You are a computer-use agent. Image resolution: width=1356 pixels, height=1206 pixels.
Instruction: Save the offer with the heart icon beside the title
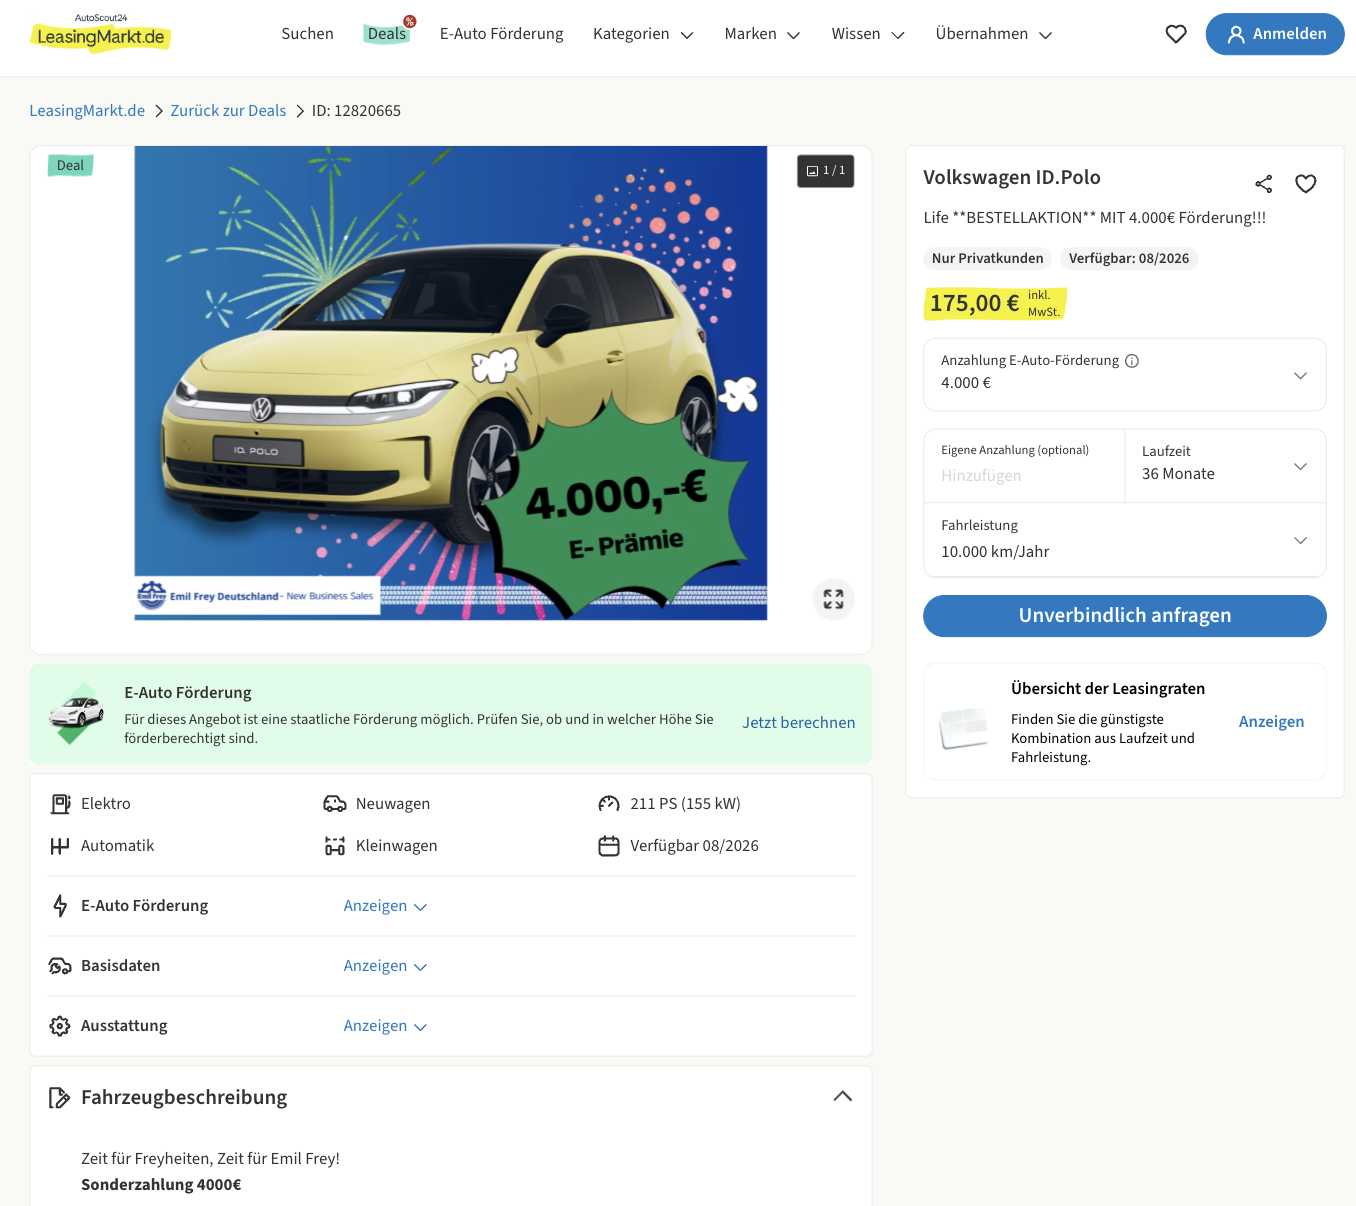tap(1305, 184)
